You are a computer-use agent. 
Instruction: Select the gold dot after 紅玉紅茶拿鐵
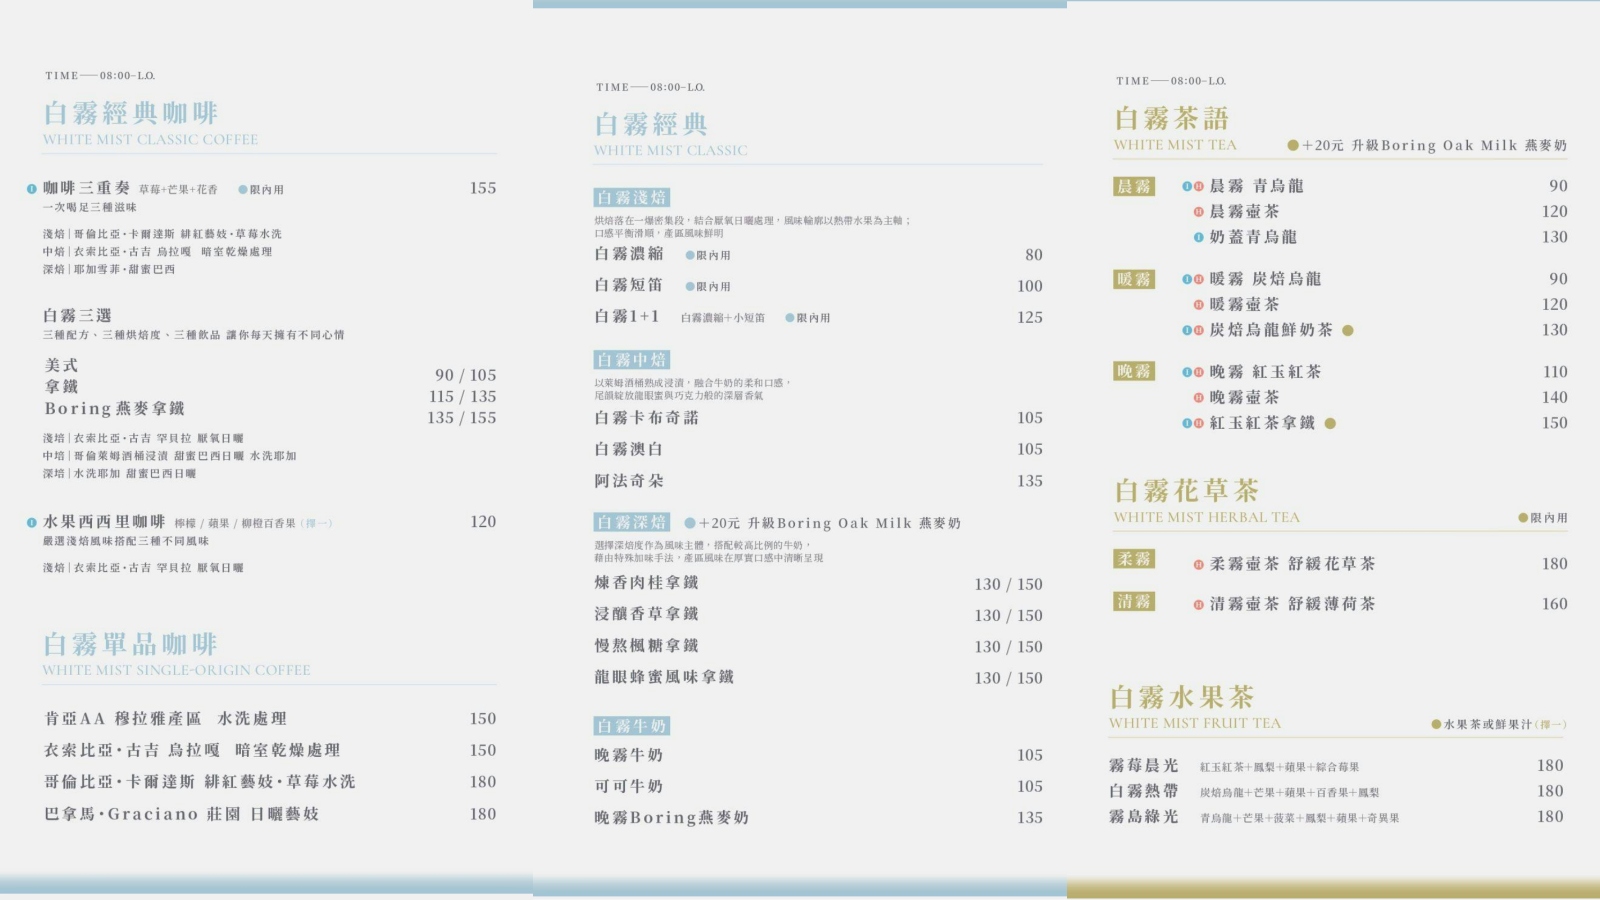(1328, 421)
